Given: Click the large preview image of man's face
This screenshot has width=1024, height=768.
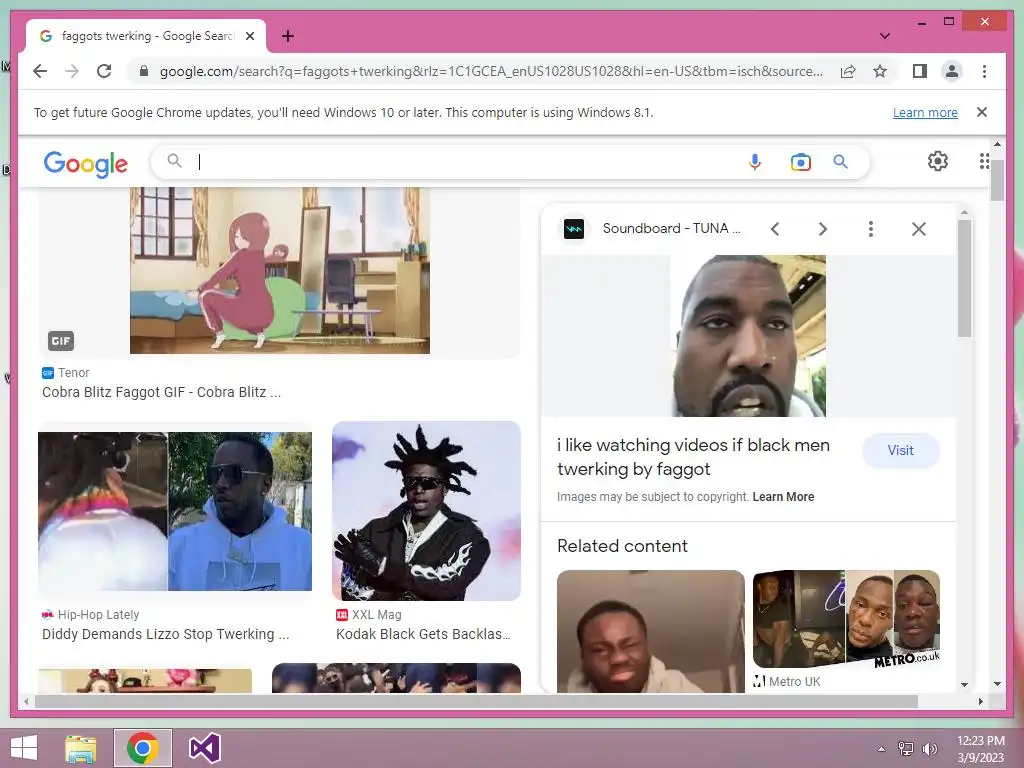Looking at the screenshot, I should point(749,336).
